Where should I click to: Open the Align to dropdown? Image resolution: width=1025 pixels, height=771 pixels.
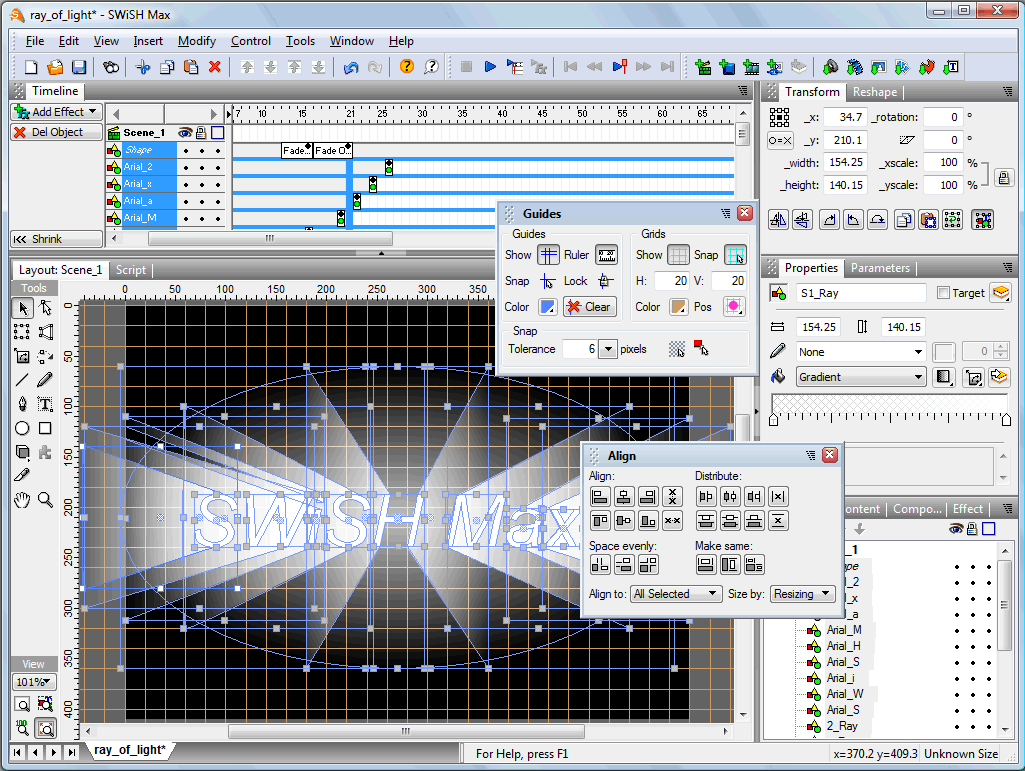[x=675, y=593]
